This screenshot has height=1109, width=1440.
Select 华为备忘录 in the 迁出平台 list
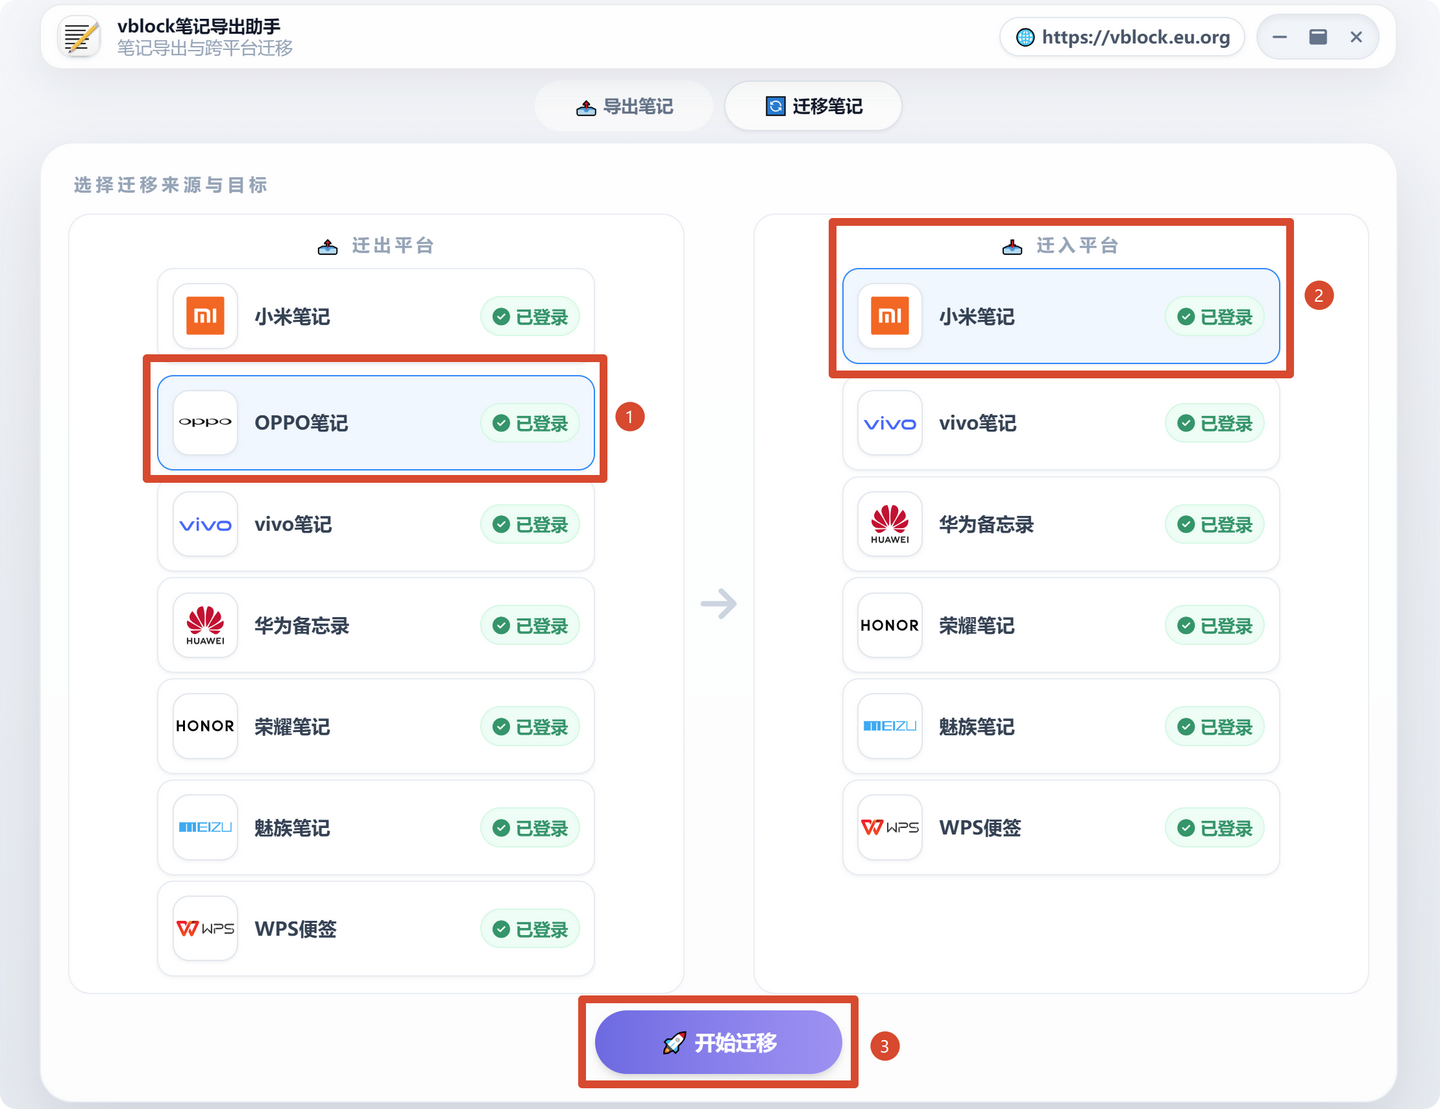376,625
